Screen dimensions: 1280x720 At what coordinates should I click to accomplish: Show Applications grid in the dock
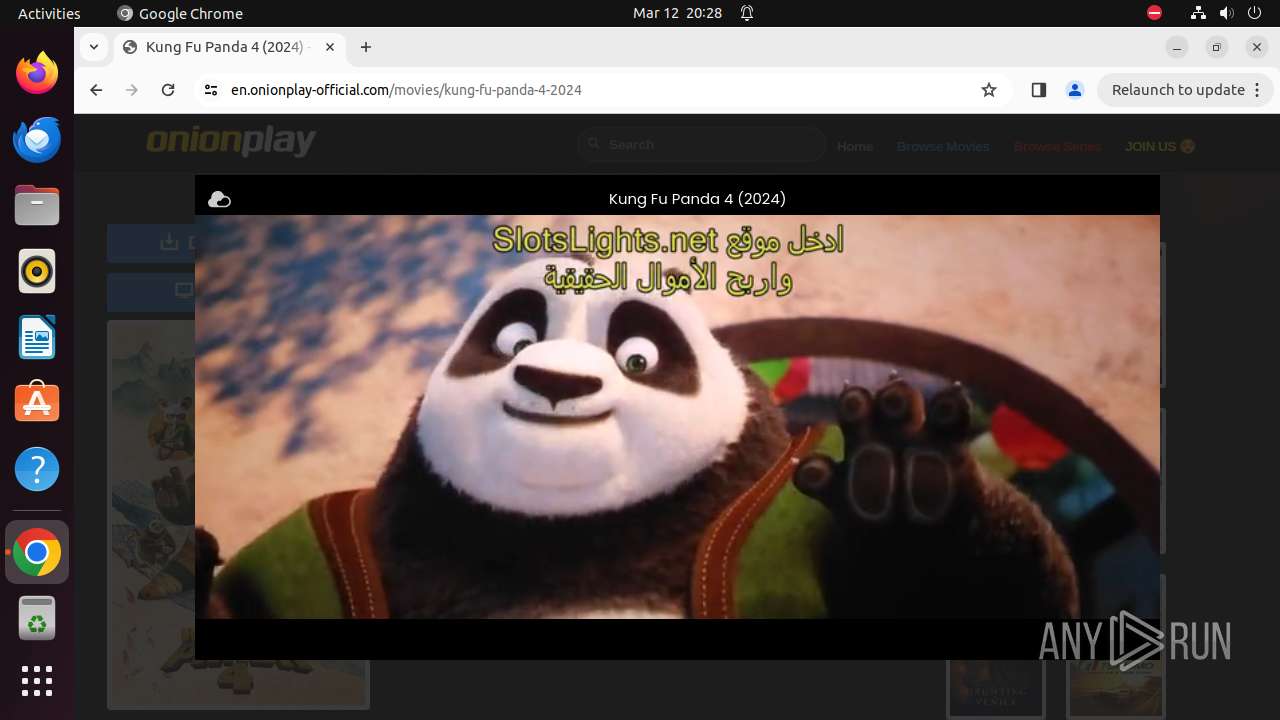point(37,681)
